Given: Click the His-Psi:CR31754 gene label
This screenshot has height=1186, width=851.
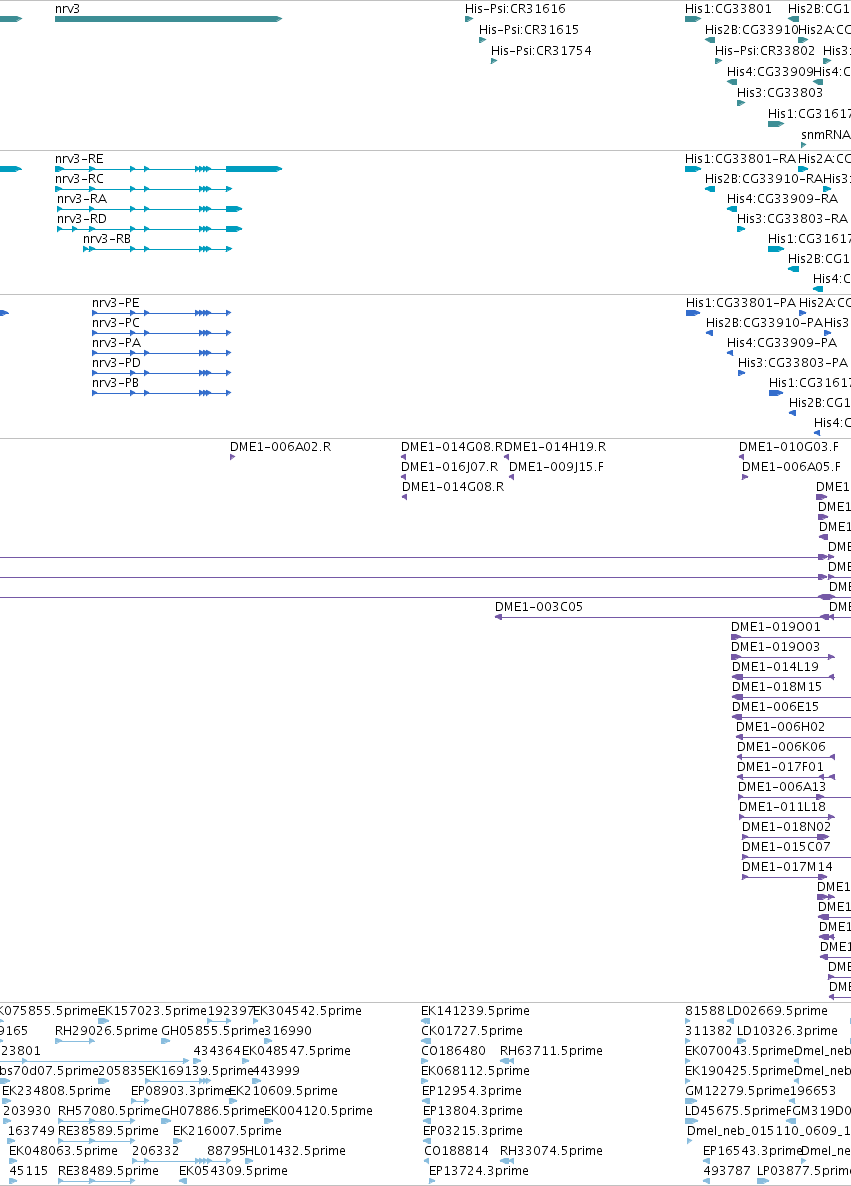Looking at the screenshot, I should pos(541,51).
